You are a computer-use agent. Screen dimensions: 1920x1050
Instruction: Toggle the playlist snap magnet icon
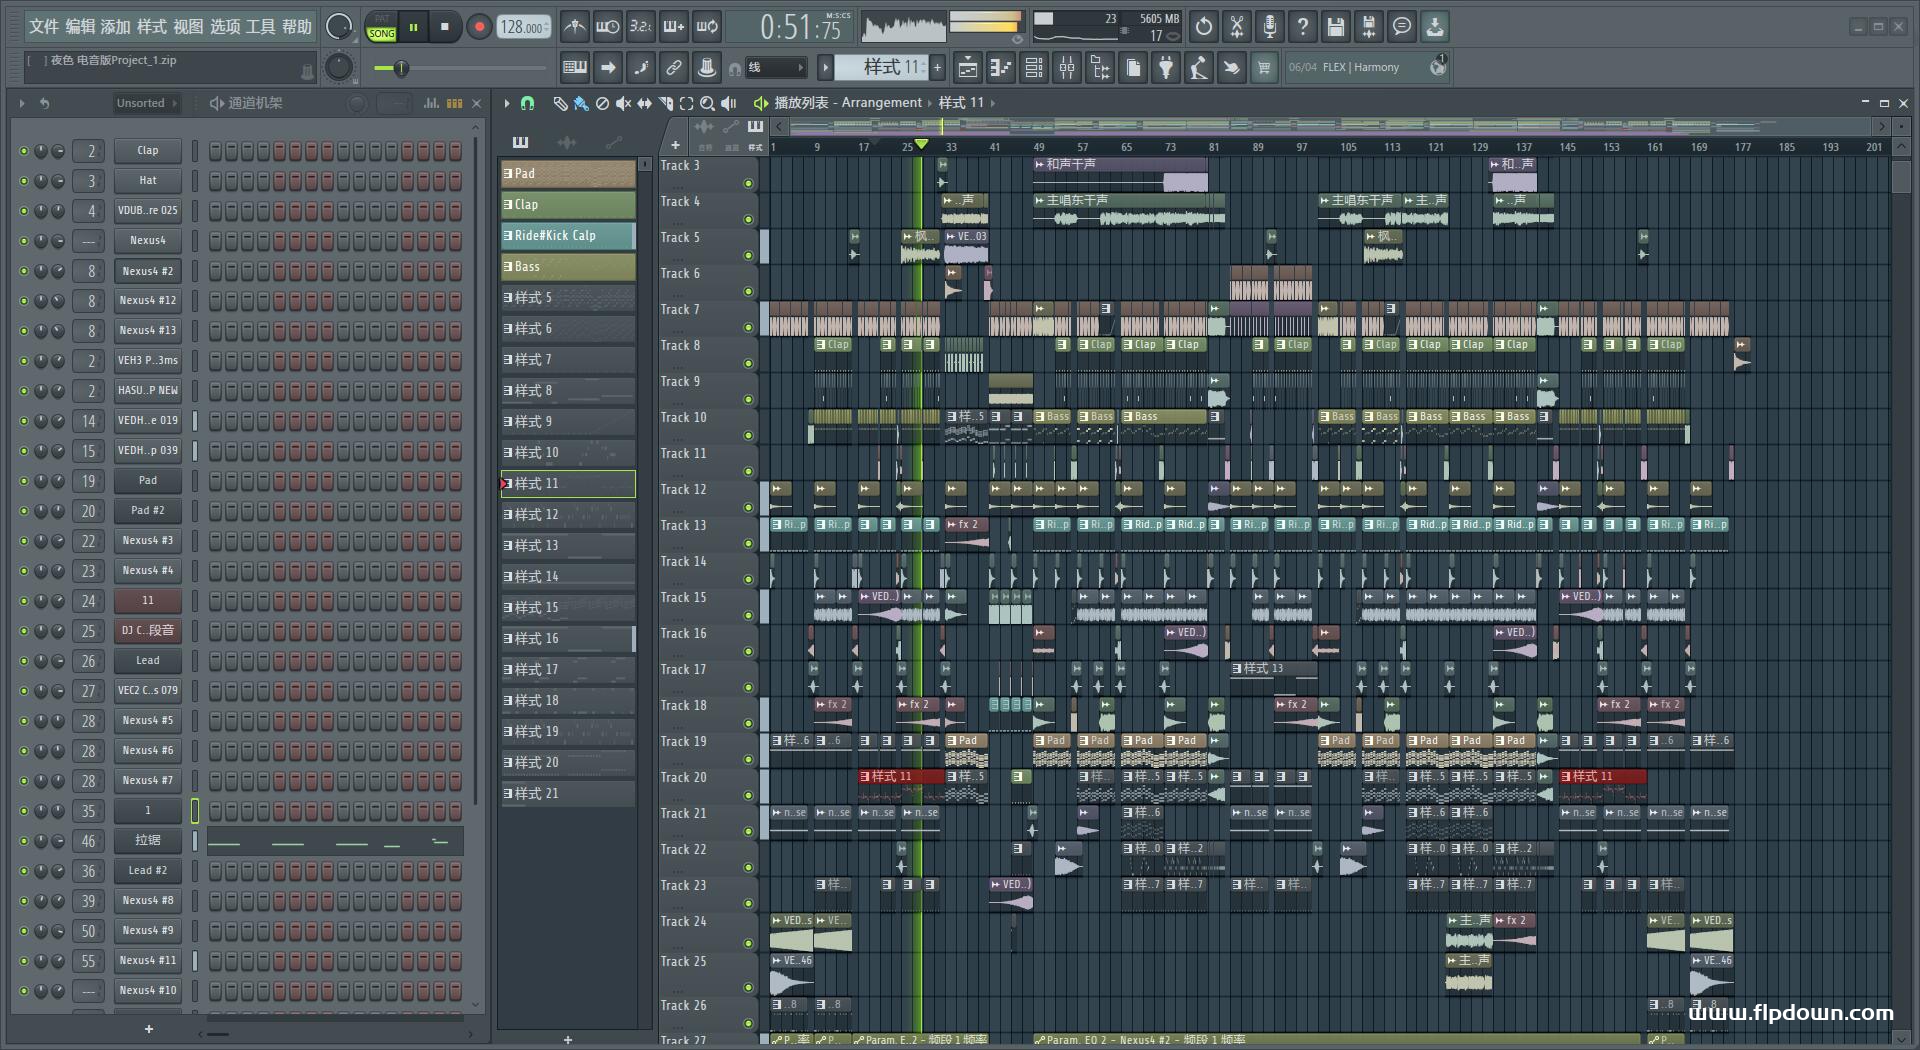point(528,103)
